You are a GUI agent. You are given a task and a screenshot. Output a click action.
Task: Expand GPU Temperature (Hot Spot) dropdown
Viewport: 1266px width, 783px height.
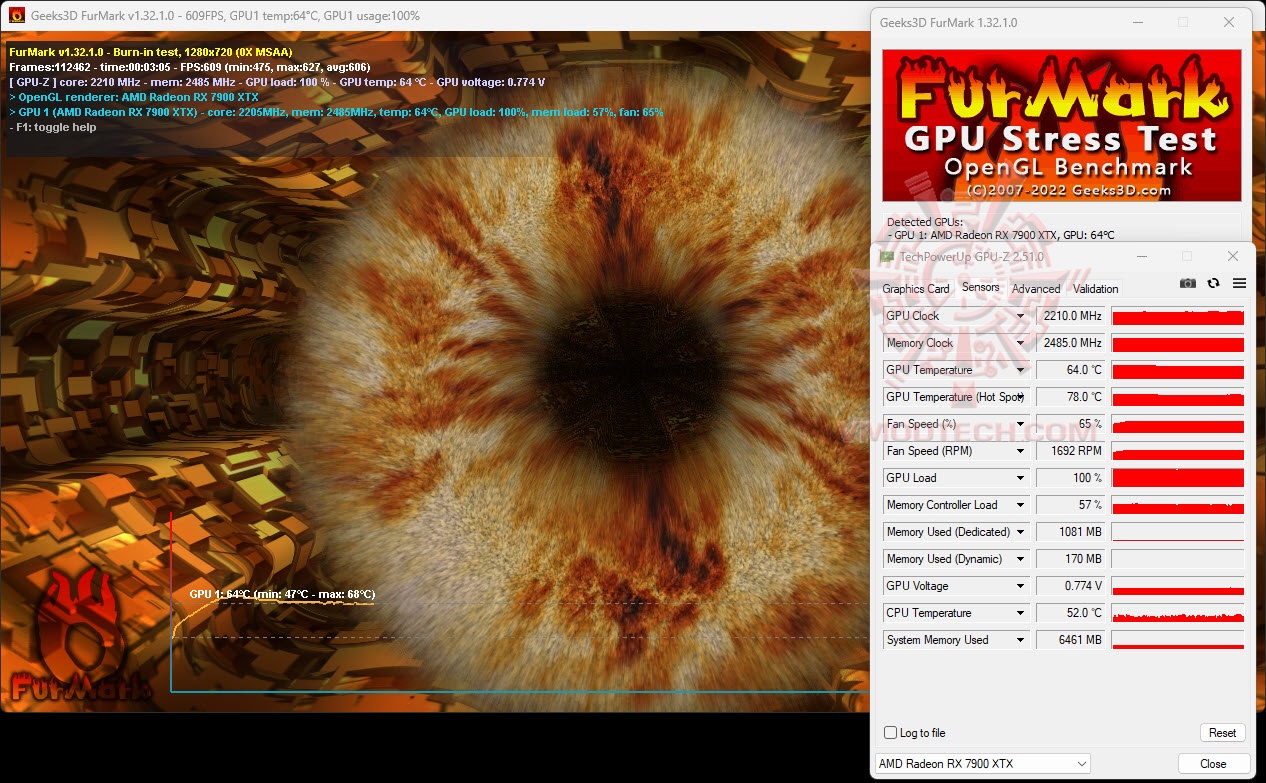[1020, 397]
